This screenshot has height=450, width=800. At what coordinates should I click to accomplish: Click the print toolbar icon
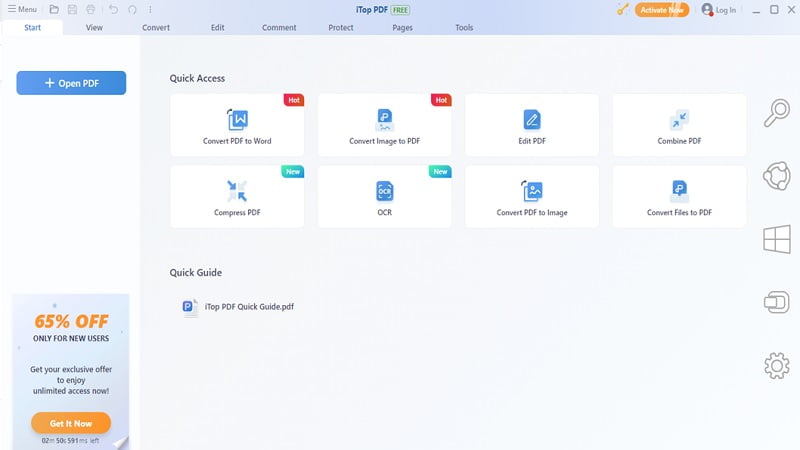click(91, 9)
